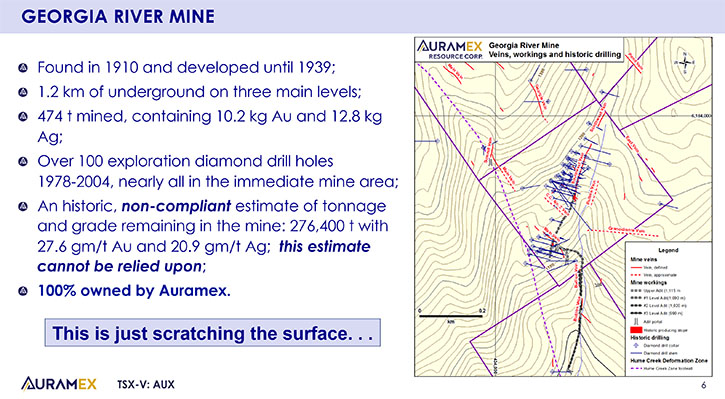
Task: Click the red historic producing stope swatch
Action: (x=636, y=330)
